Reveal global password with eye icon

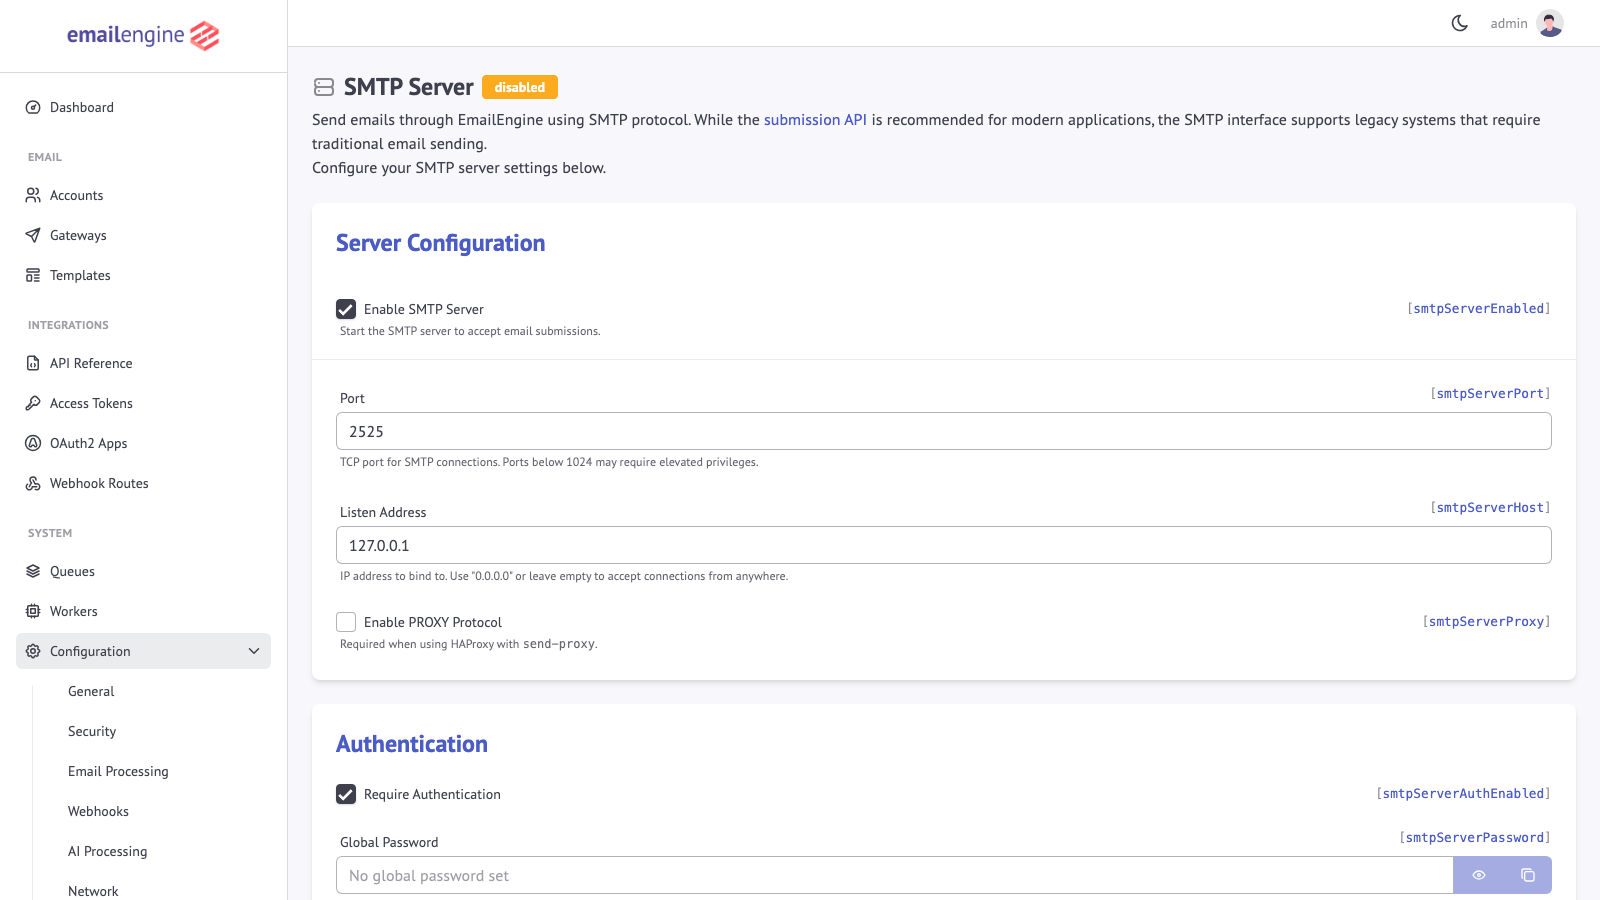[1479, 875]
